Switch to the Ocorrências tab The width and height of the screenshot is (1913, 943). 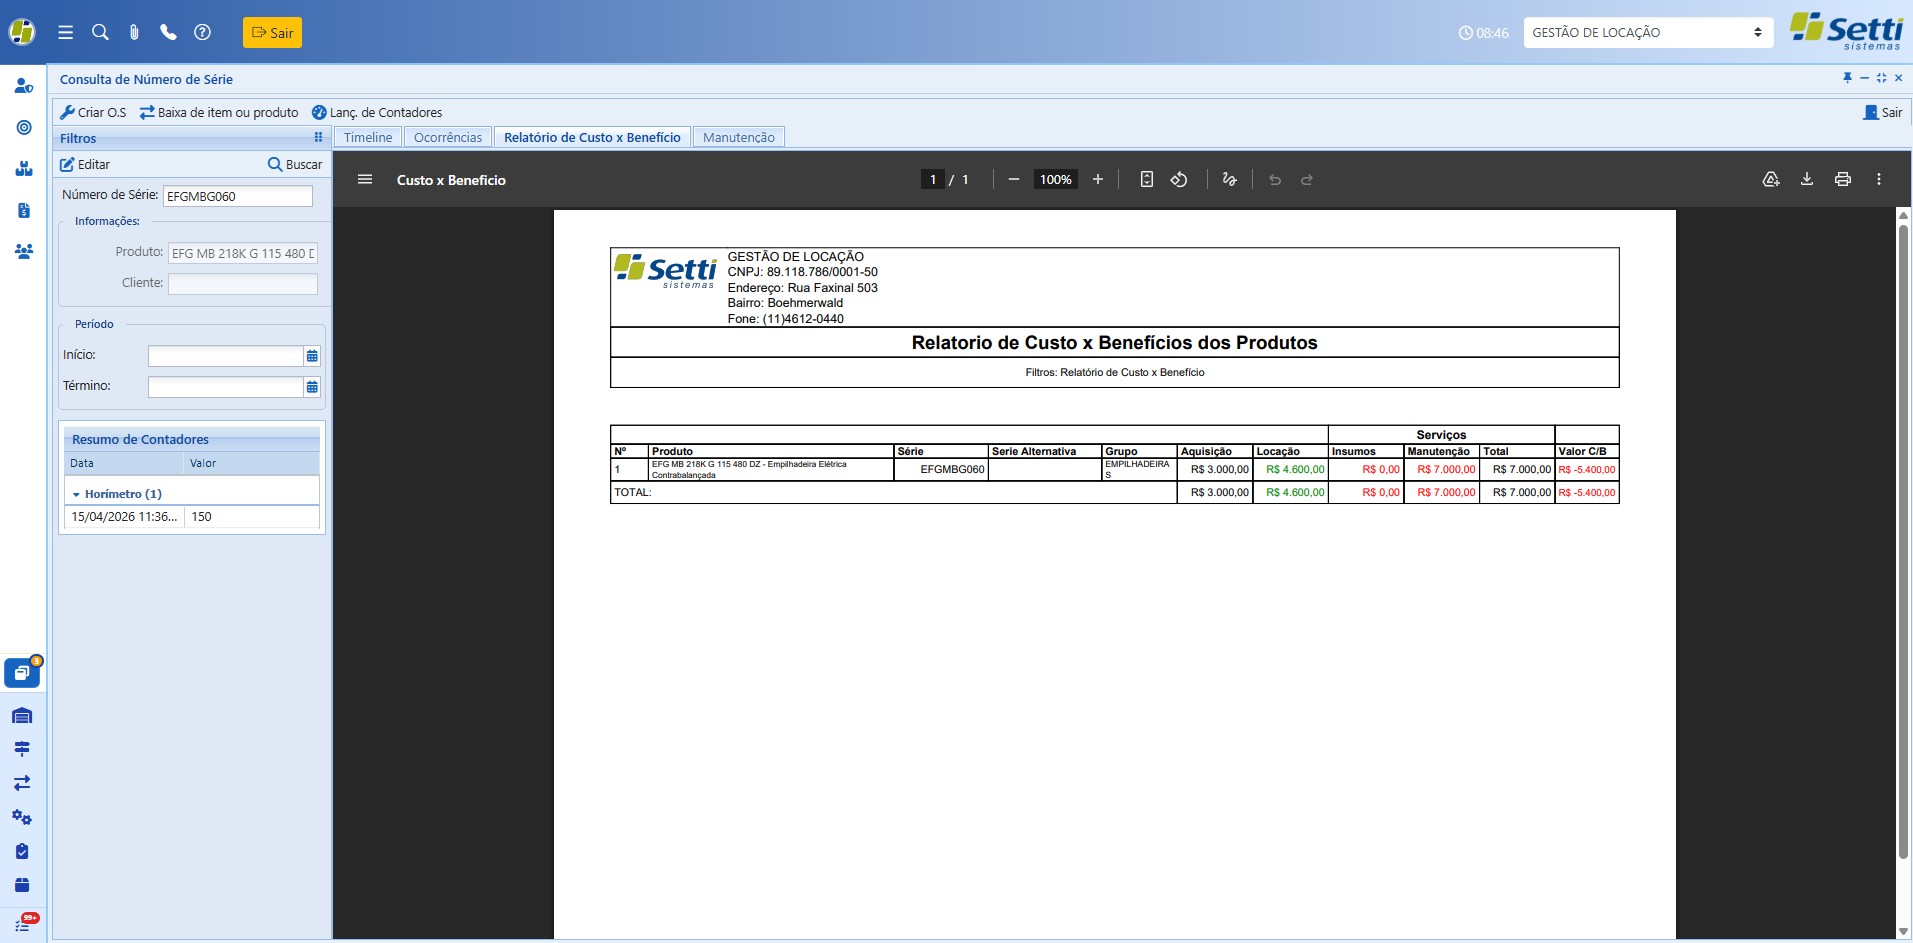click(448, 138)
